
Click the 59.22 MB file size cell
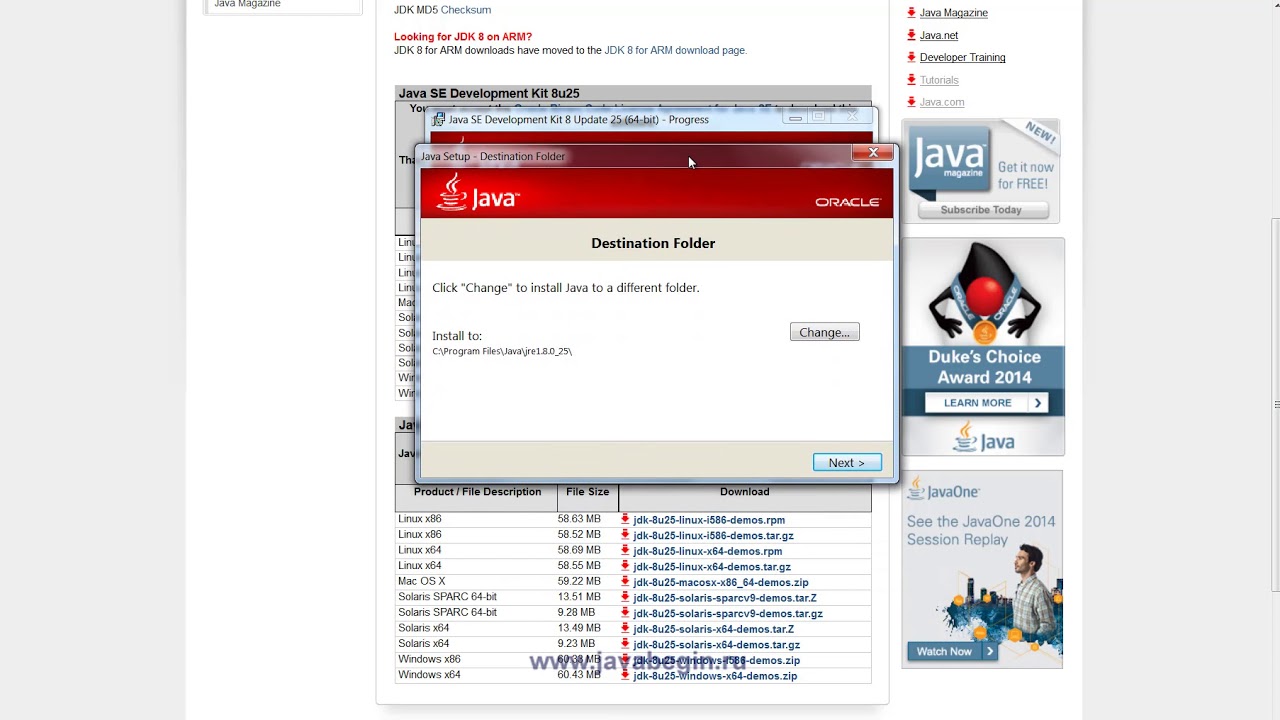(x=579, y=581)
